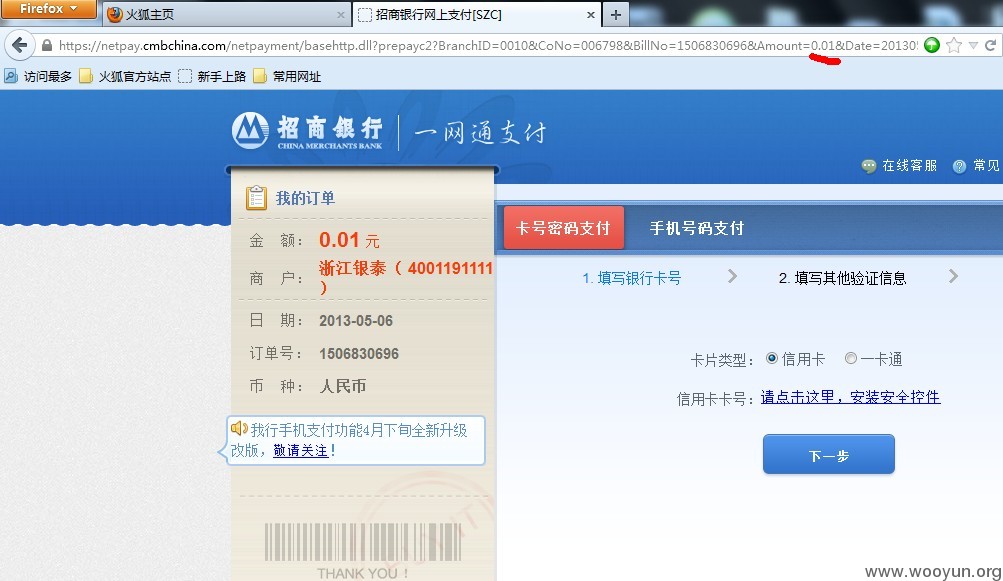Open the 常用网址 bookmark folder
The image size is (1003, 581).
(x=287, y=76)
